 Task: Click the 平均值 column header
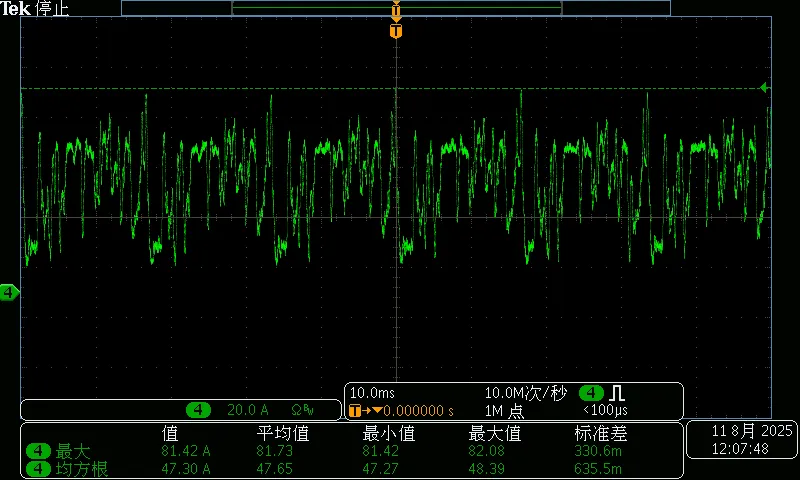(283, 434)
